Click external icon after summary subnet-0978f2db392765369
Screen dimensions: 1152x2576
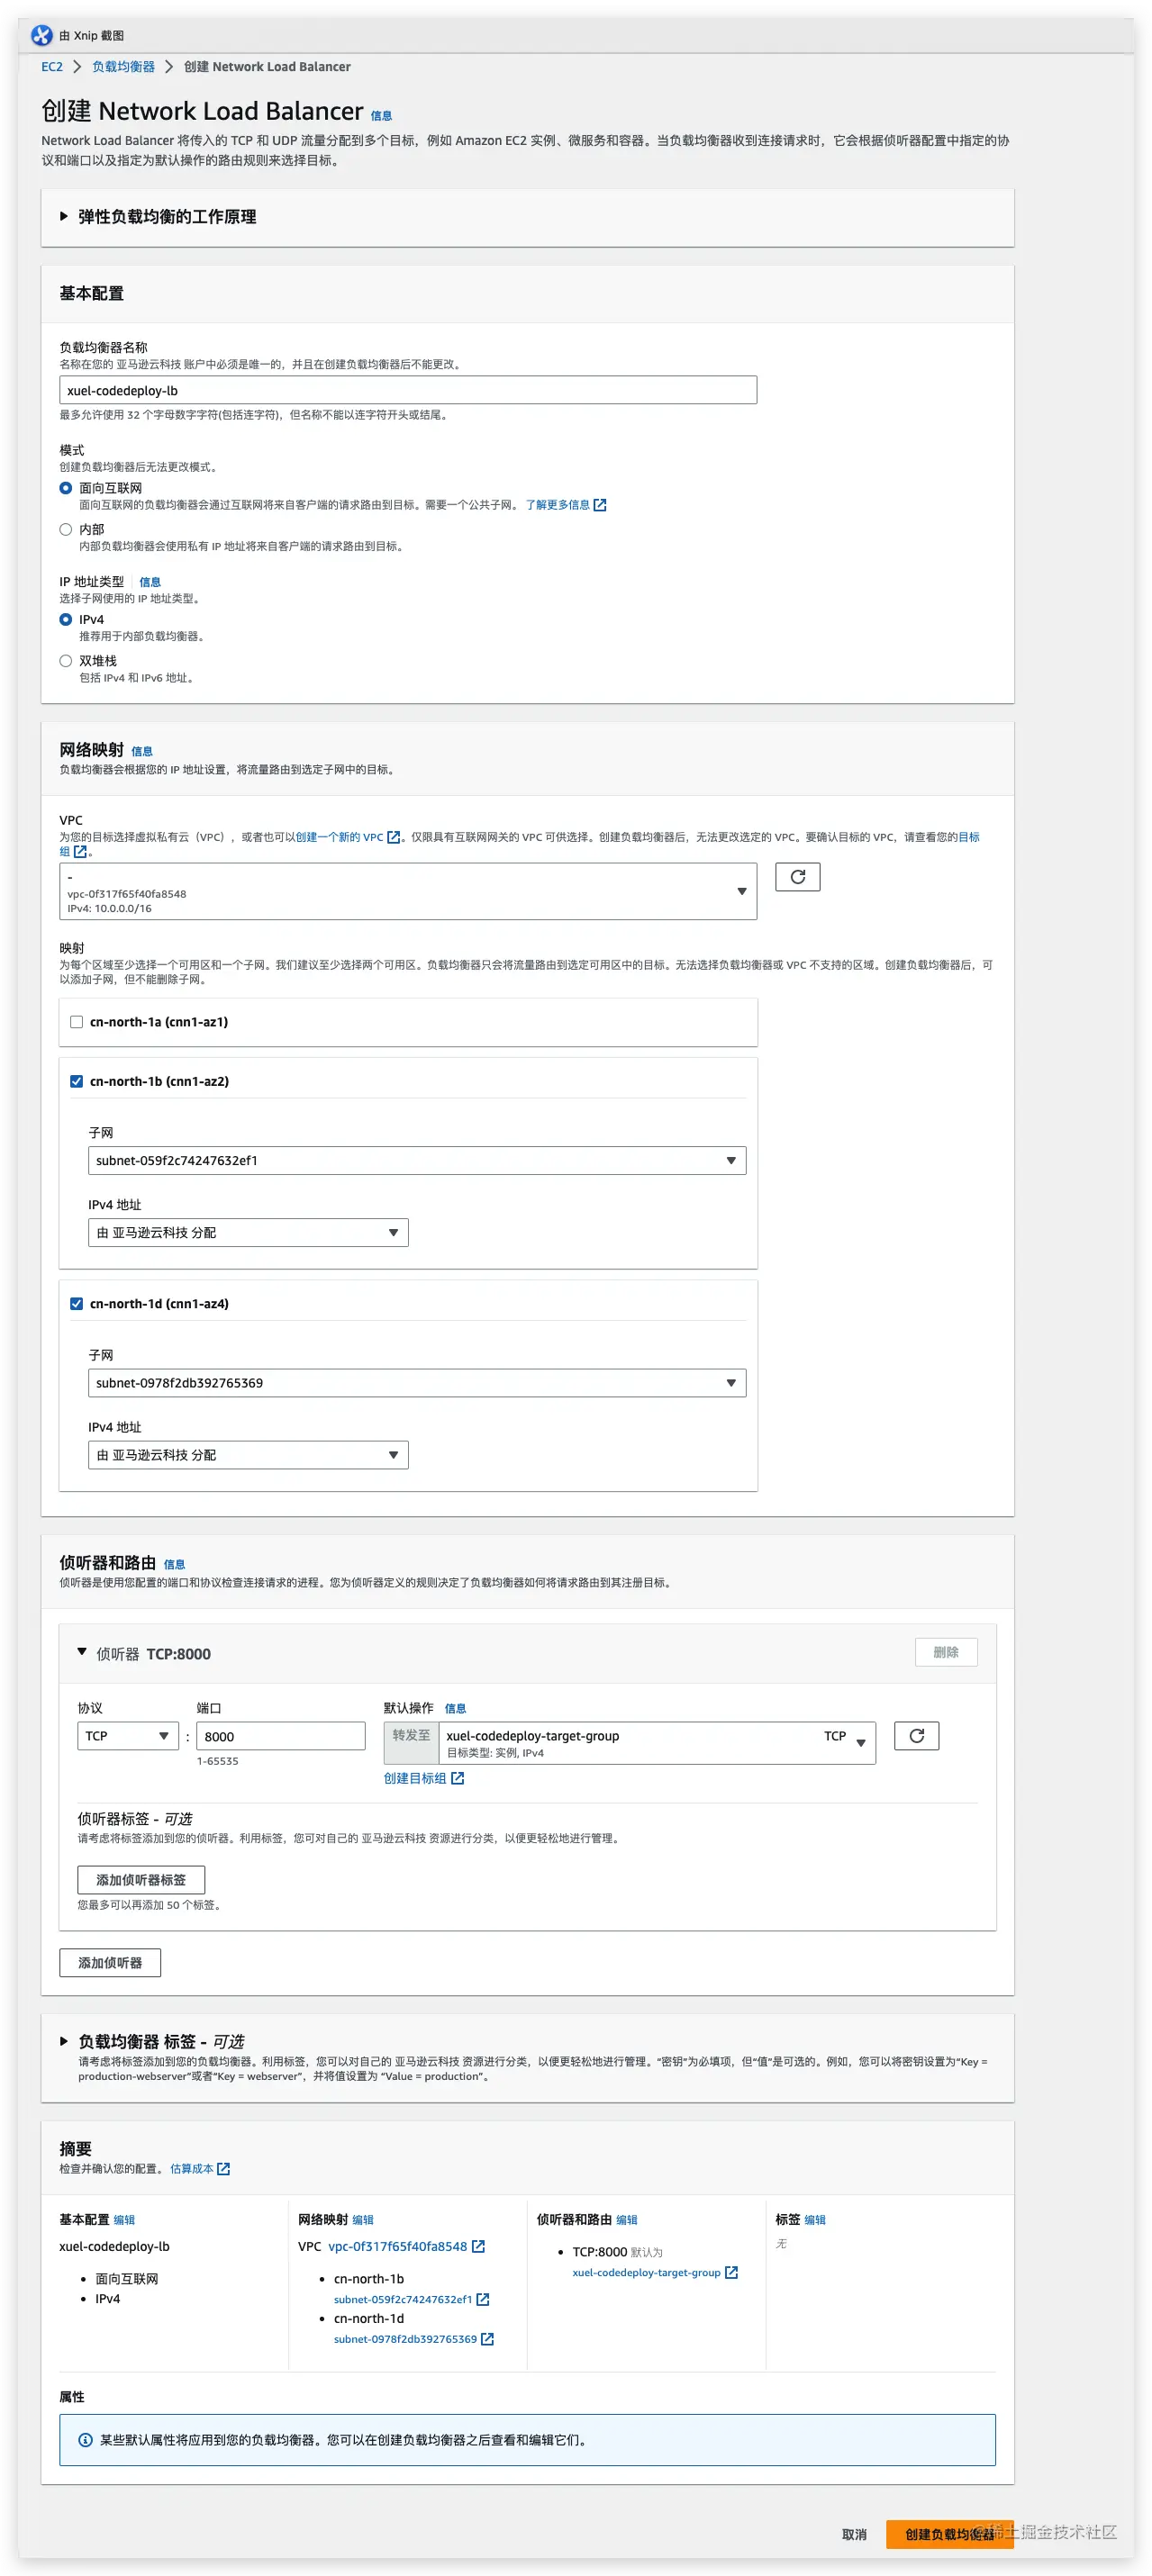click(x=488, y=2339)
